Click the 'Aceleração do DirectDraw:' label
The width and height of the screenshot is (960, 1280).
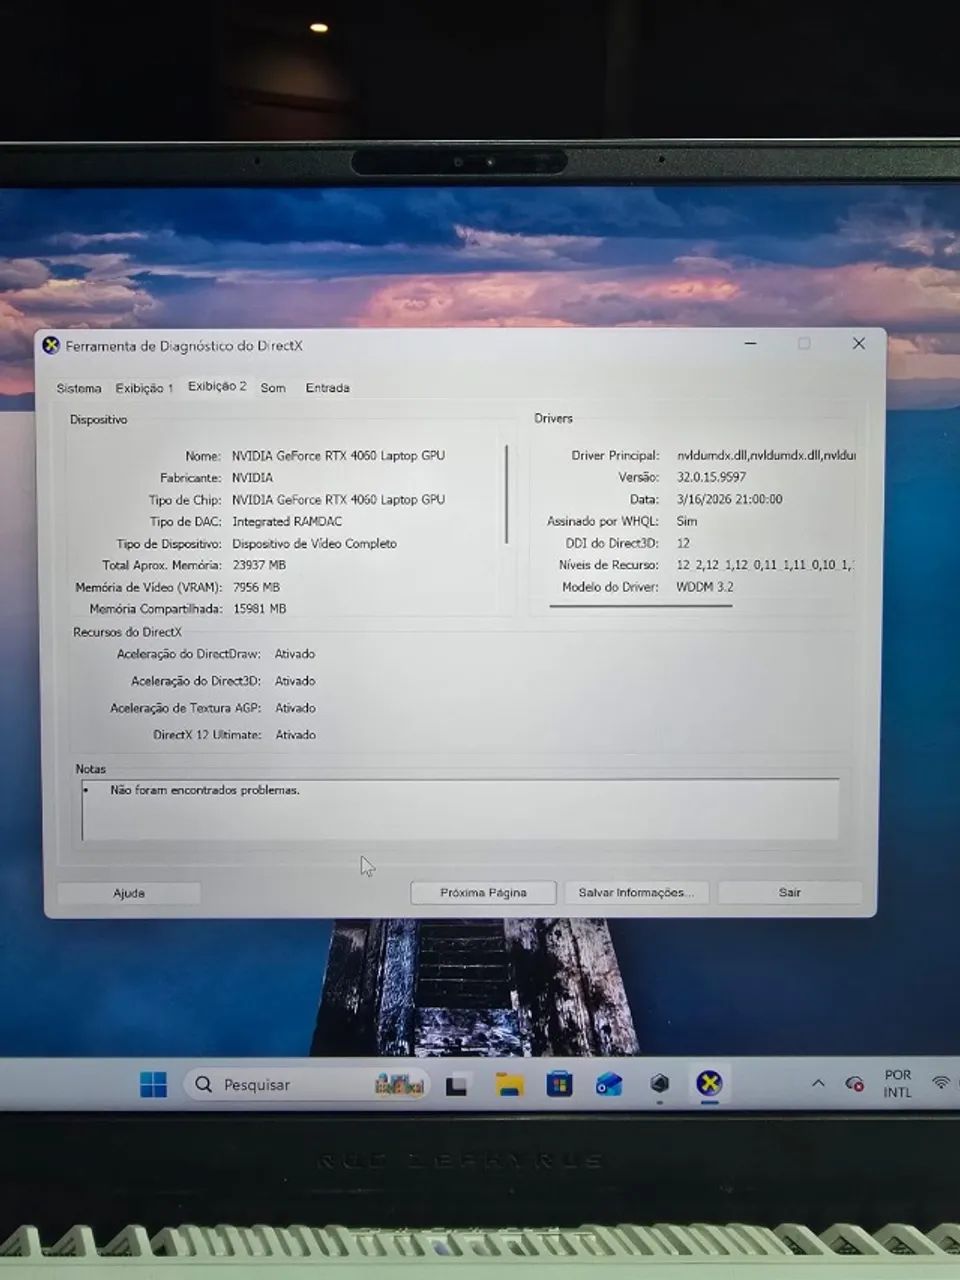[188, 654]
